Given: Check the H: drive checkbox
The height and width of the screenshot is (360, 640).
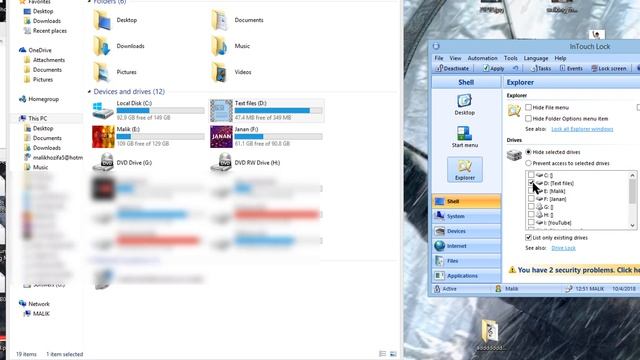Looking at the screenshot, I should (531, 214).
